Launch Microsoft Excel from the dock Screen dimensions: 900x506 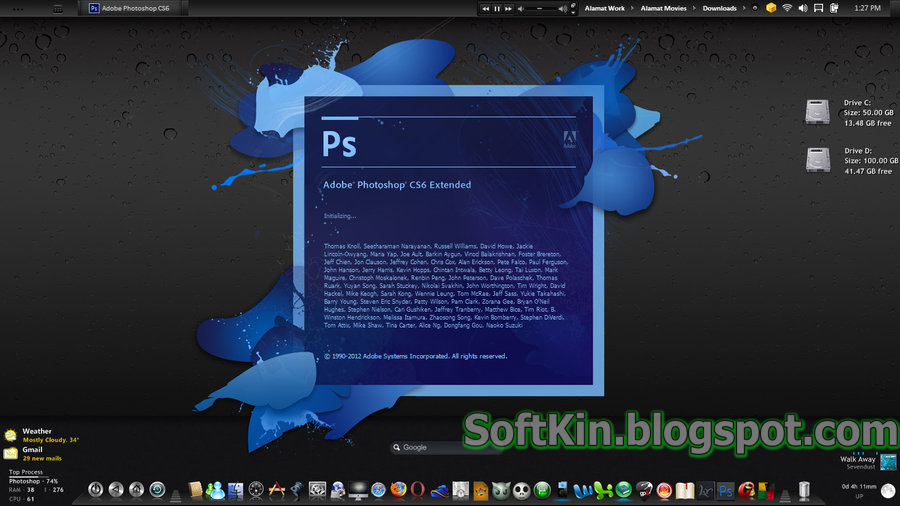pos(603,491)
